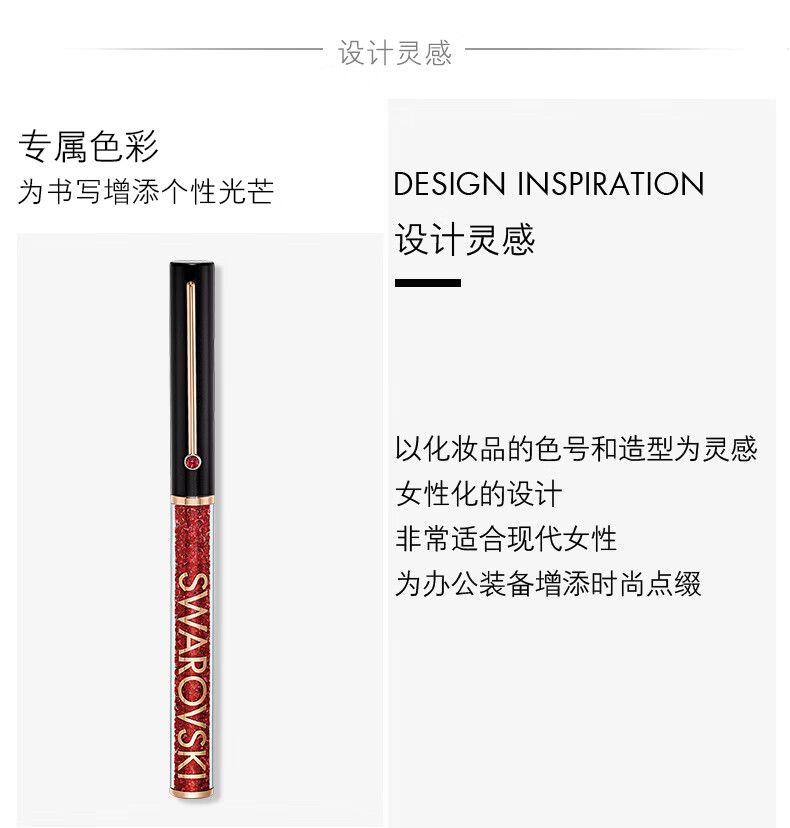
Task: Click the DESIGN INSPIRATION English title
Action: click(549, 184)
